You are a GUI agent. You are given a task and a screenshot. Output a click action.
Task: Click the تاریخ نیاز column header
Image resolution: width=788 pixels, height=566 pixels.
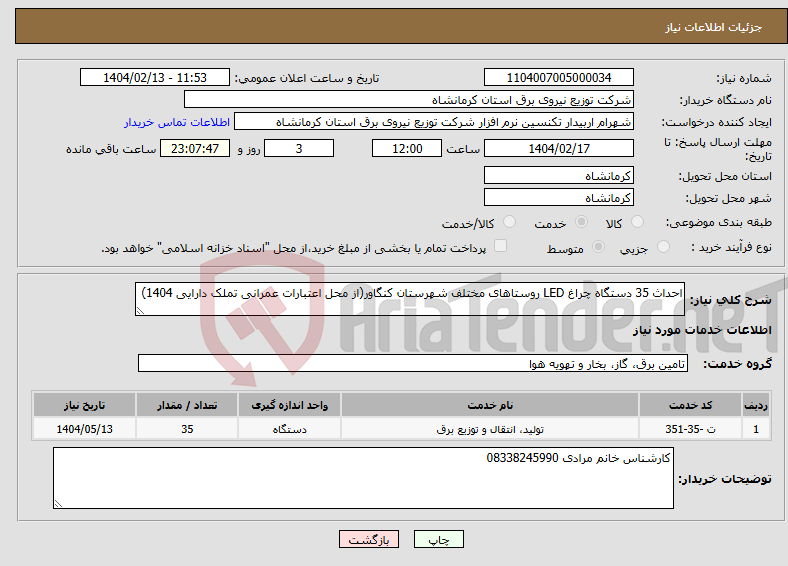84,405
